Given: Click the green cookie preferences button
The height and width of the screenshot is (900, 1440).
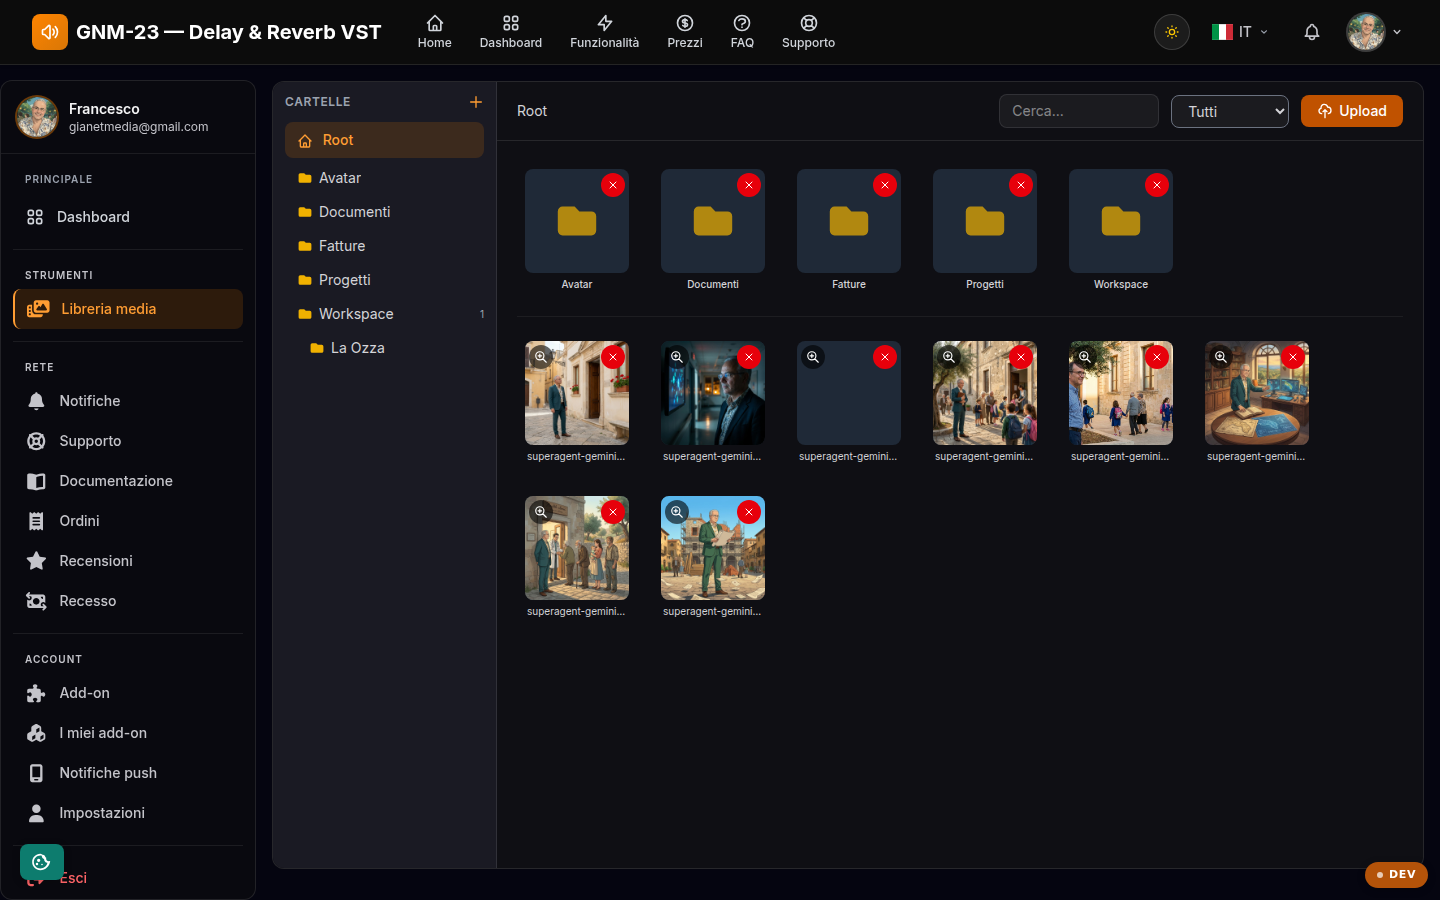Looking at the screenshot, I should click(x=42, y=862).
